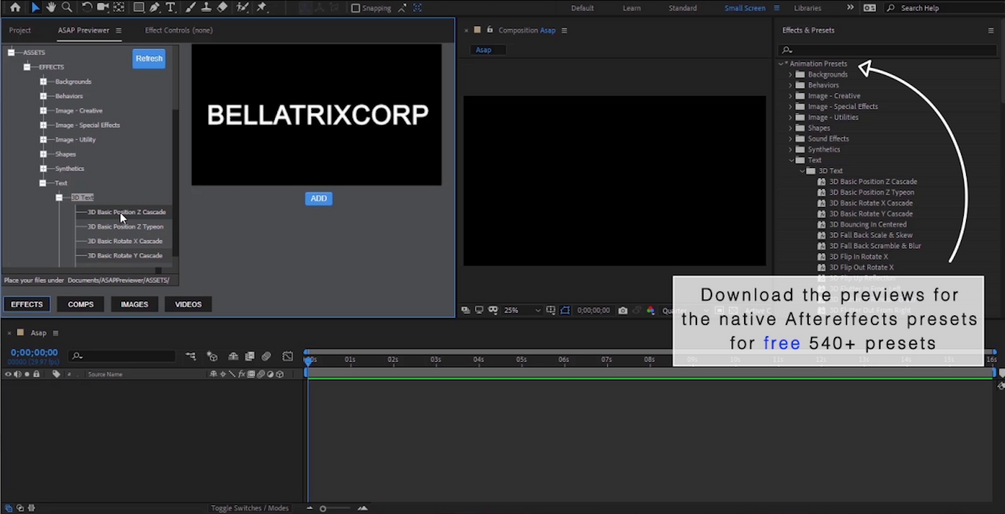Switch to the Effect Controls (none) tab

pos(179,30)
